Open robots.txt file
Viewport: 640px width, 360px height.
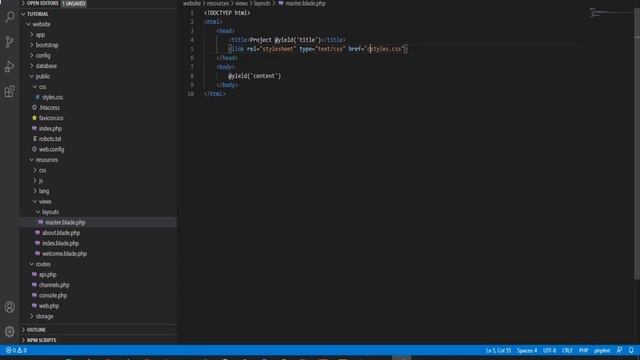(50, 139)
